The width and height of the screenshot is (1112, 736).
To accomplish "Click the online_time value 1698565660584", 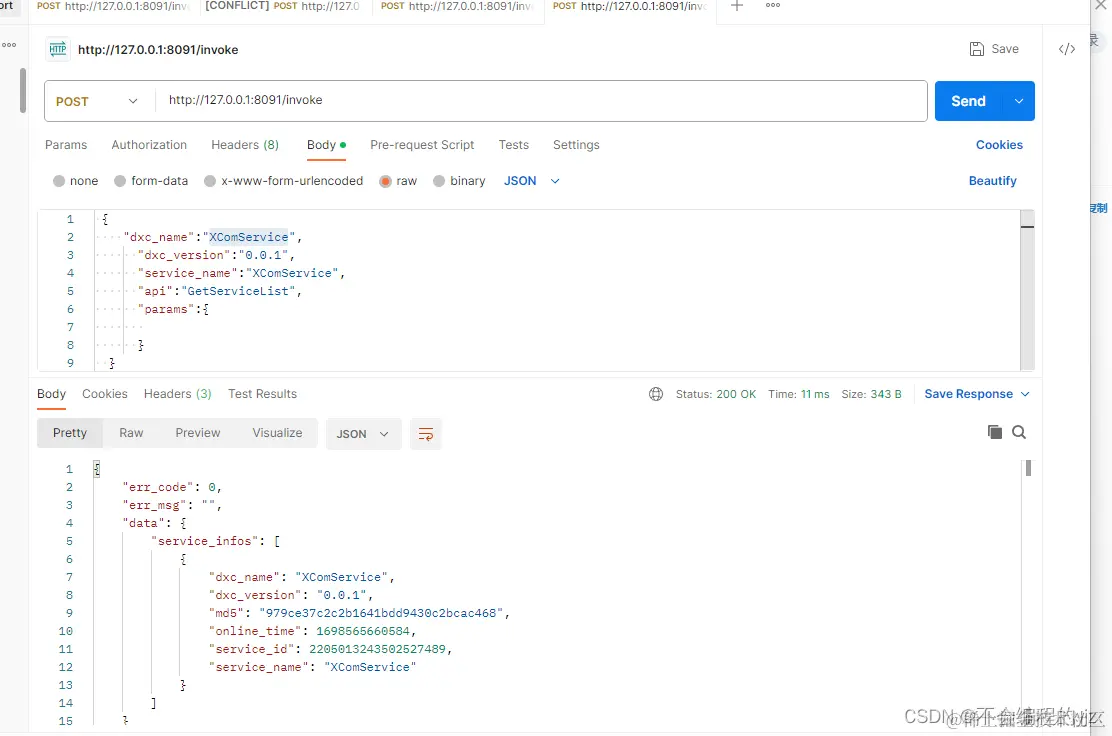I will tap(363, 631).
